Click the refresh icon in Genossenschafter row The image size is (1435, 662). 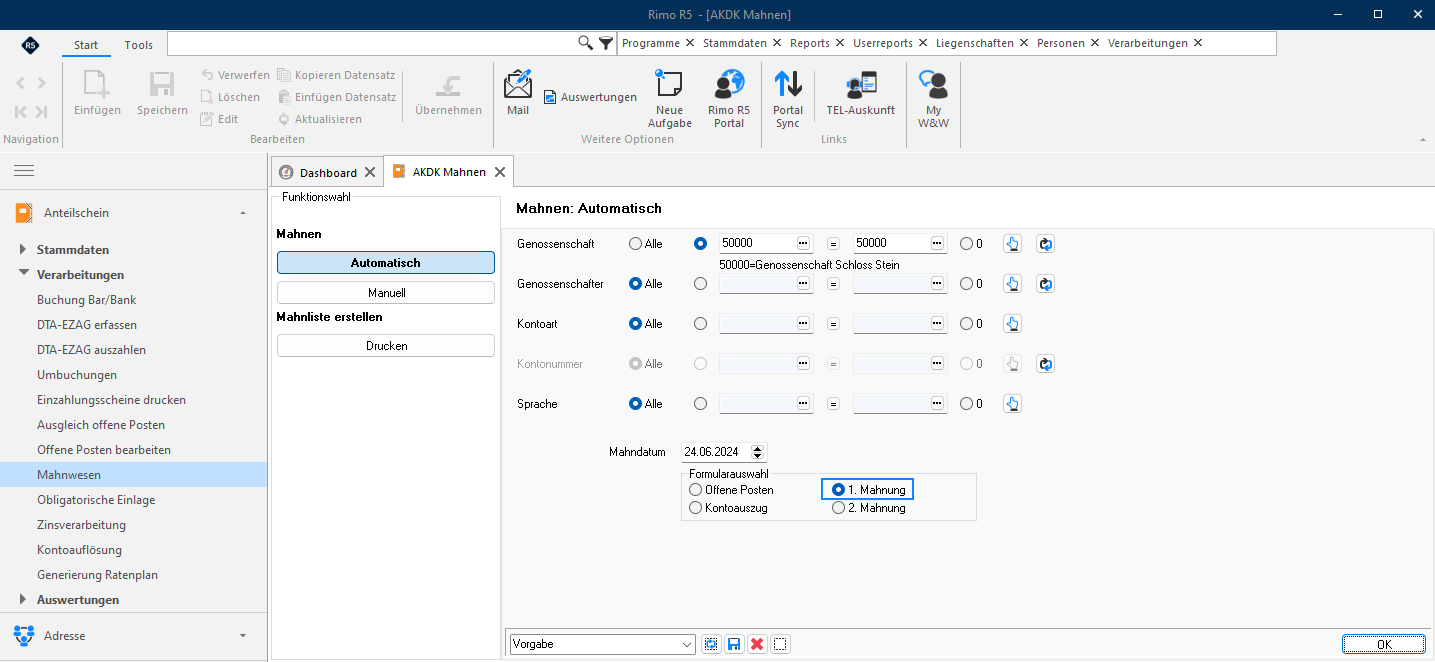coord(1045,284)
